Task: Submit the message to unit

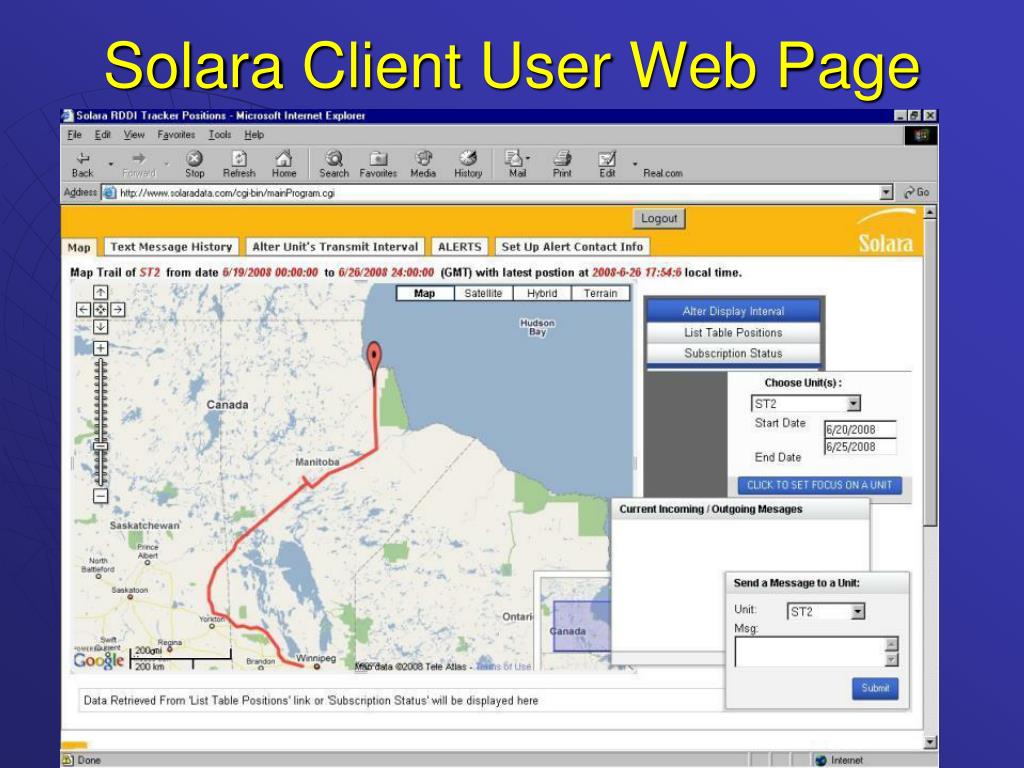Action: pos(875,688)
